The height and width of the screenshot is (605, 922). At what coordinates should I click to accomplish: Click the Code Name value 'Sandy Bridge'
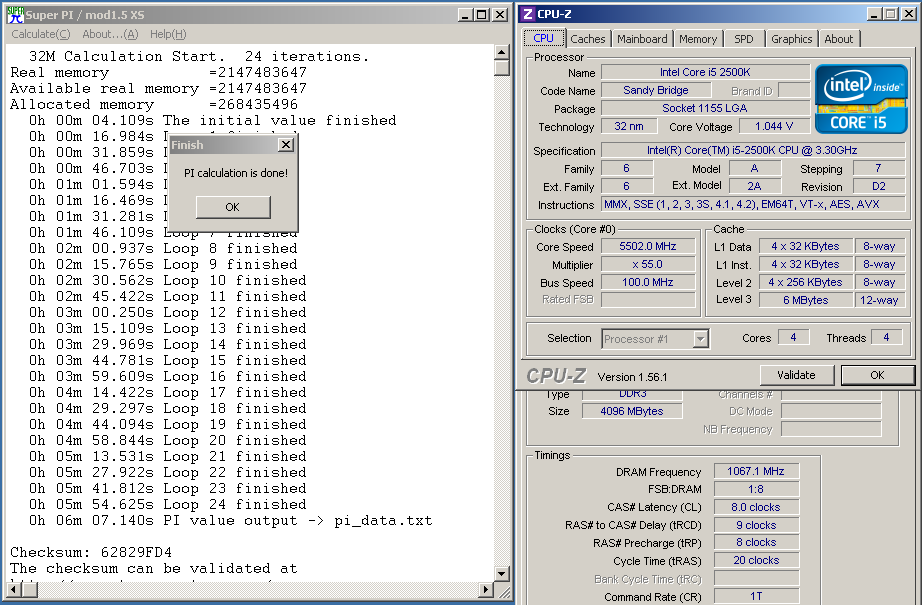[x=656, y=91]
